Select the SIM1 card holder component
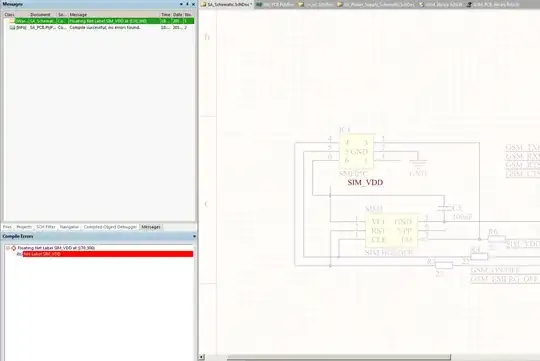Screen dimensions: 540x361 tap(391, 230)
